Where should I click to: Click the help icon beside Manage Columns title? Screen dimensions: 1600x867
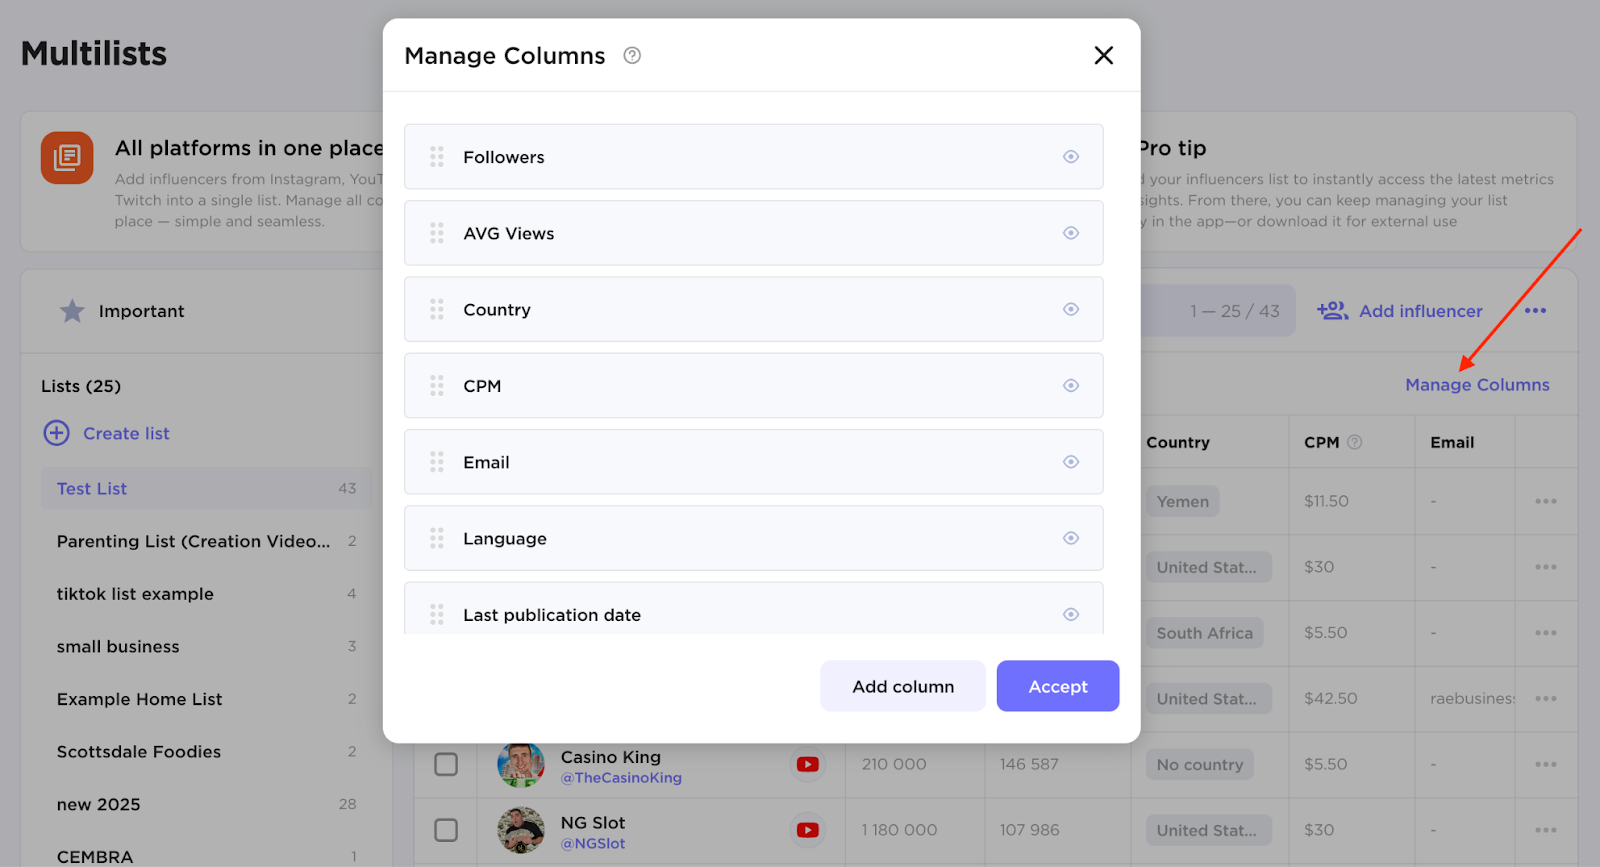(x=632, y=56)
